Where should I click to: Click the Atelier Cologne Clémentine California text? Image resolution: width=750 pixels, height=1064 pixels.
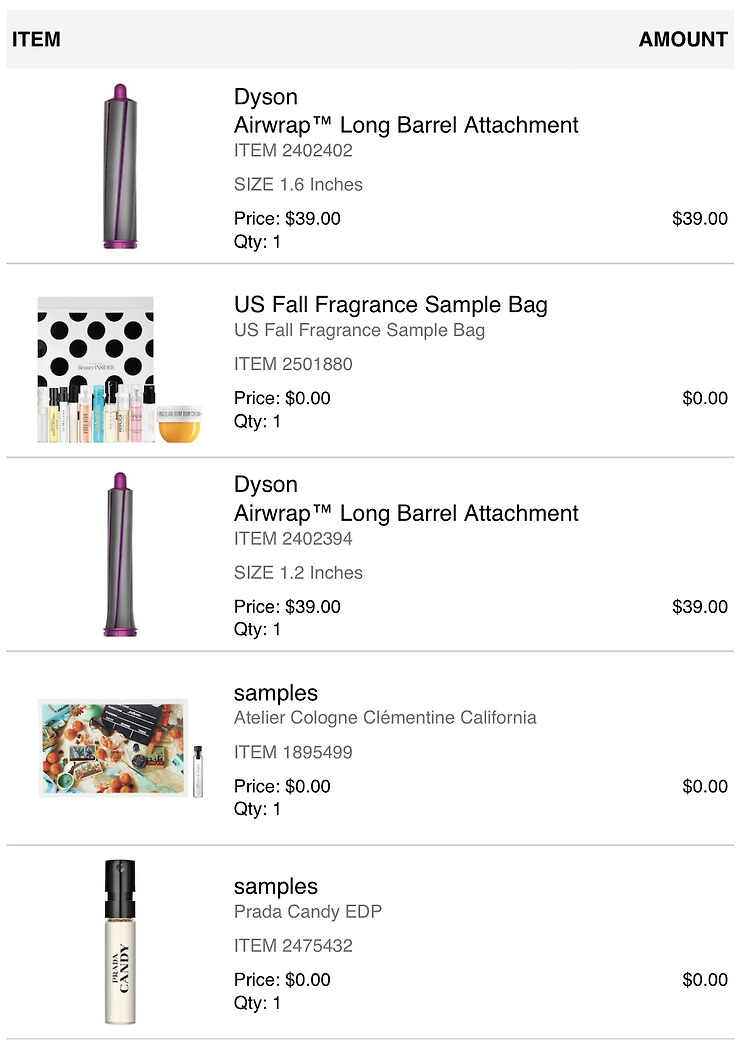click(385, 717)
